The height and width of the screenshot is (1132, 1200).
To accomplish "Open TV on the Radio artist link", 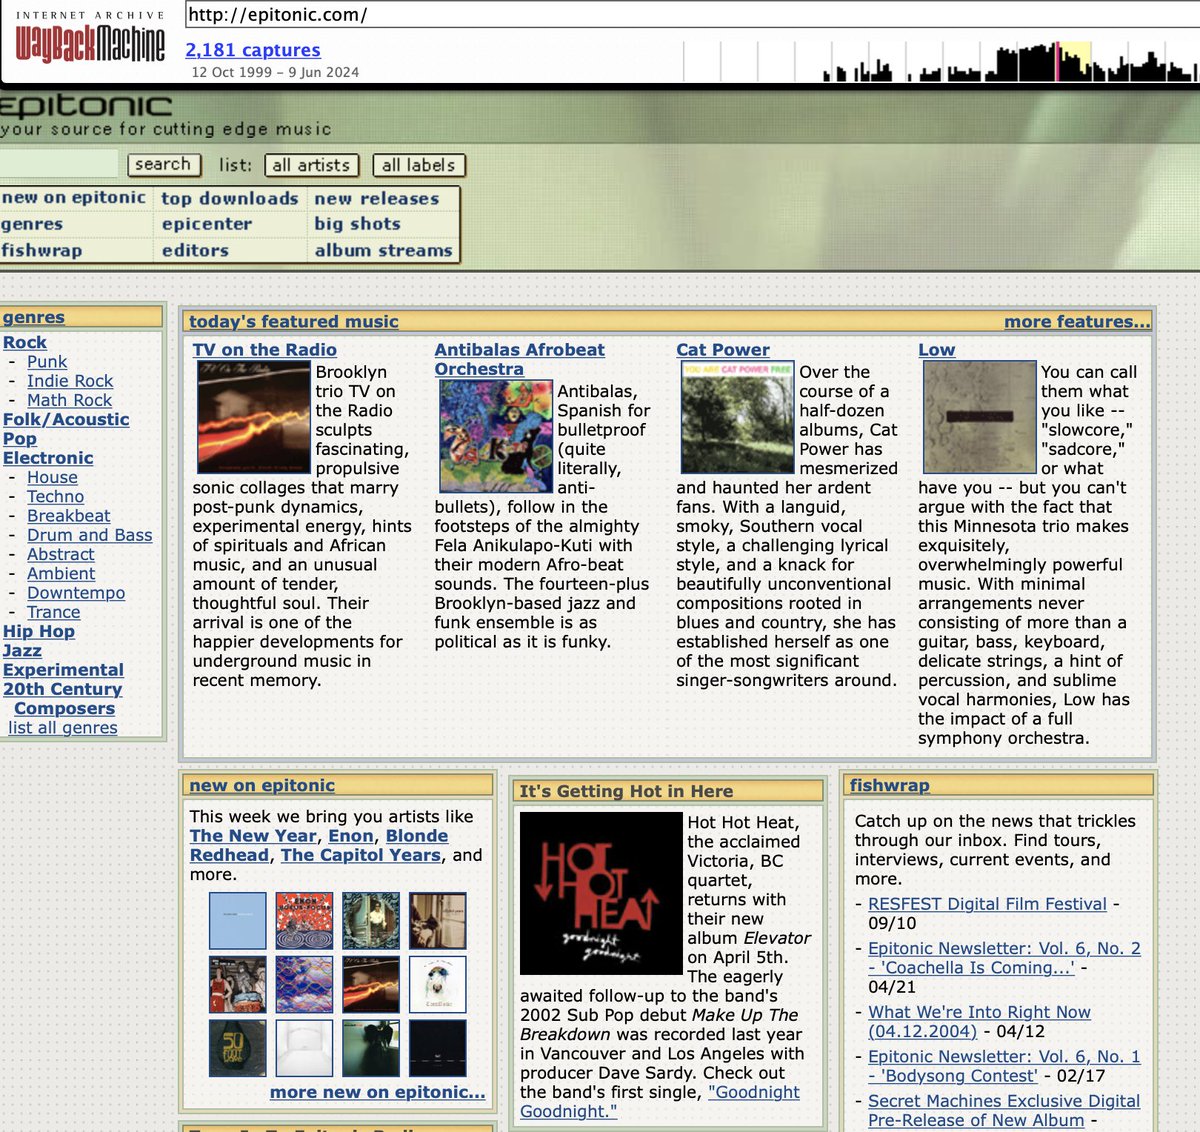I will click(x=265, y=350).
